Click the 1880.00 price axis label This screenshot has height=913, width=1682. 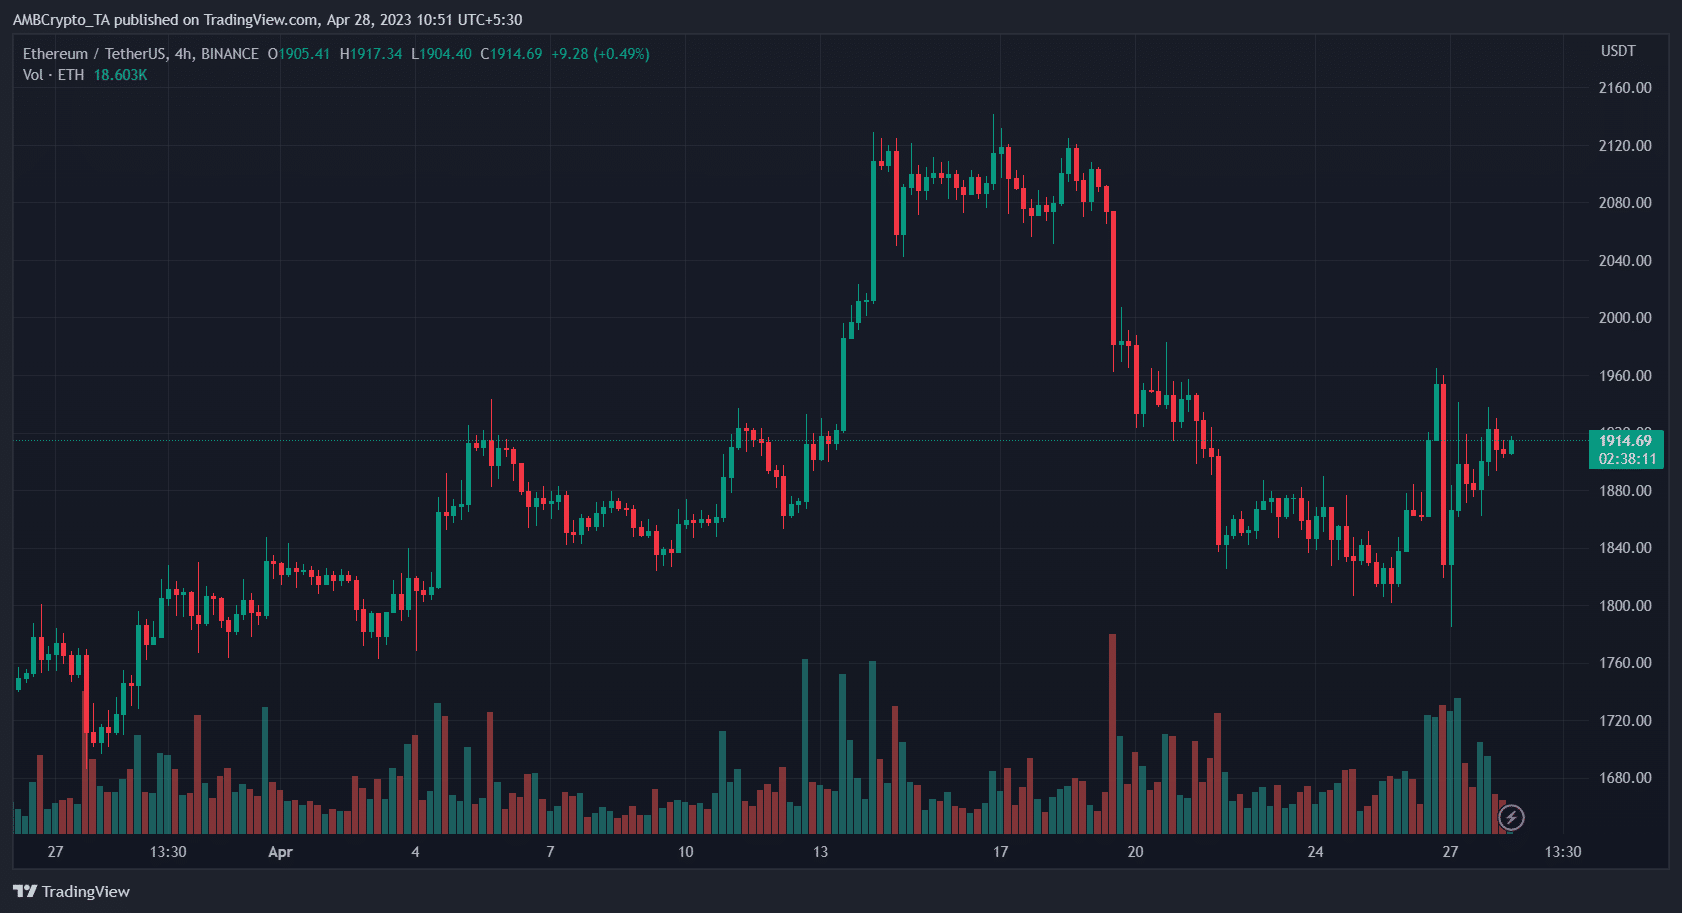[1625, 491]
